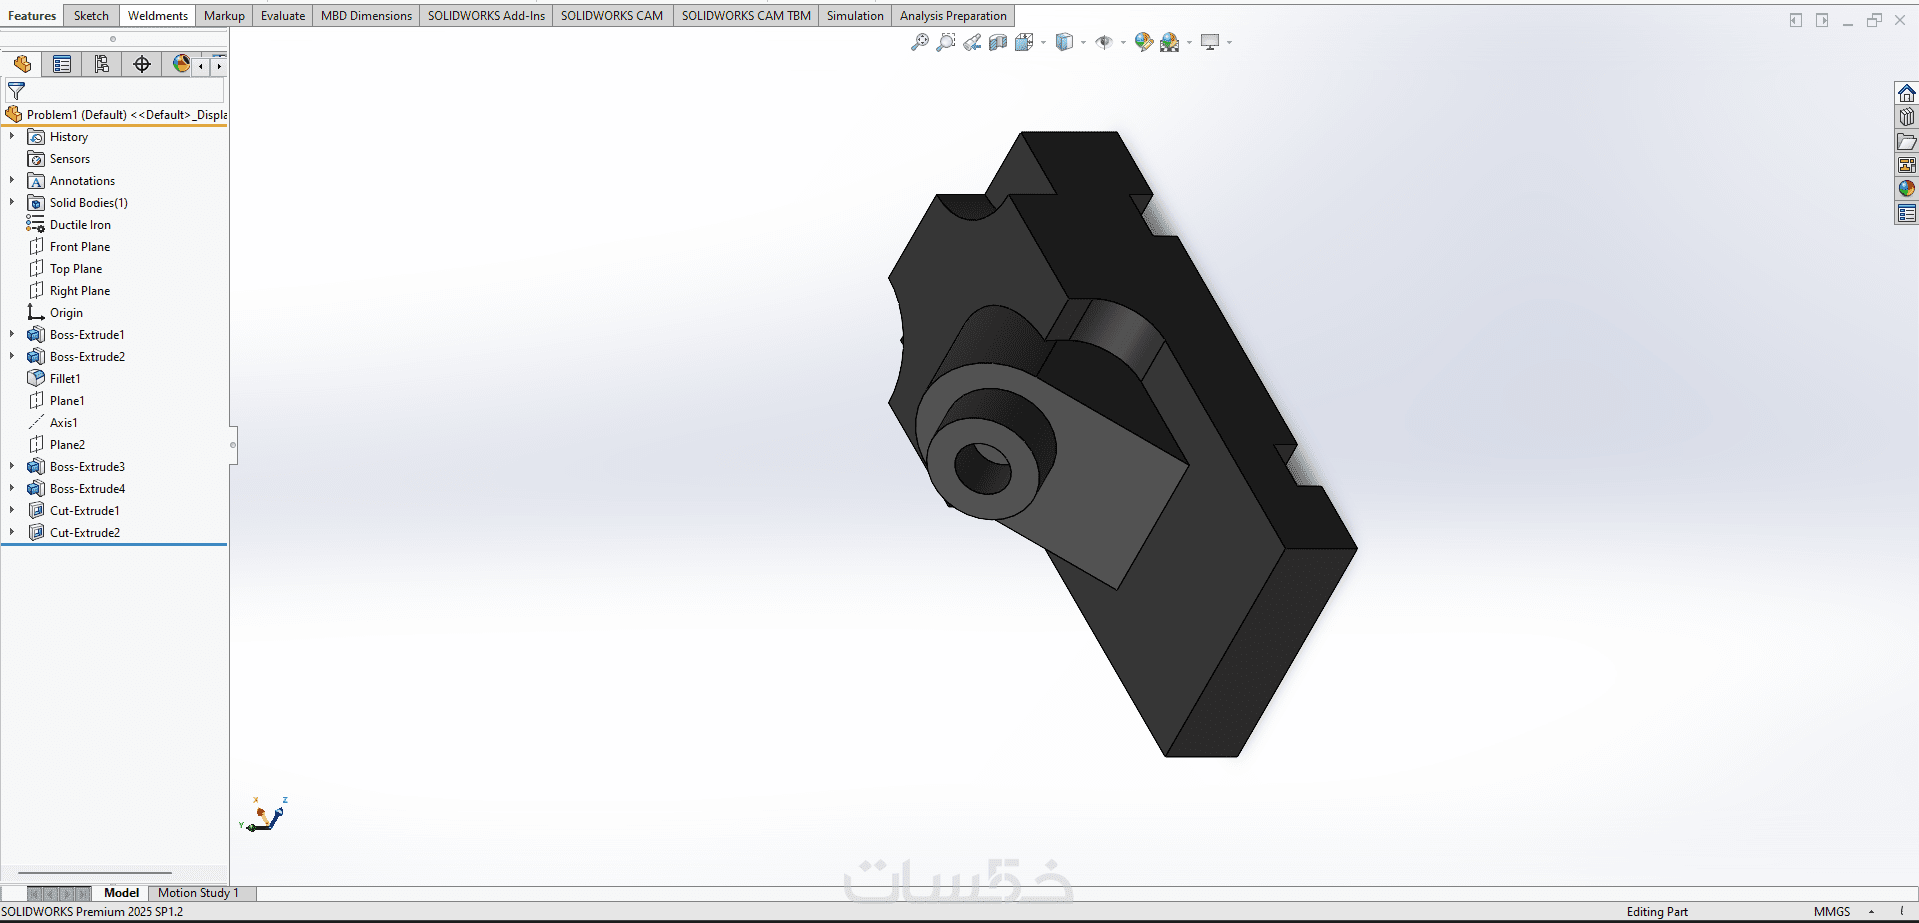
Task: Select the Origin item
Action: pyautogui.click(x=55, y=313)
